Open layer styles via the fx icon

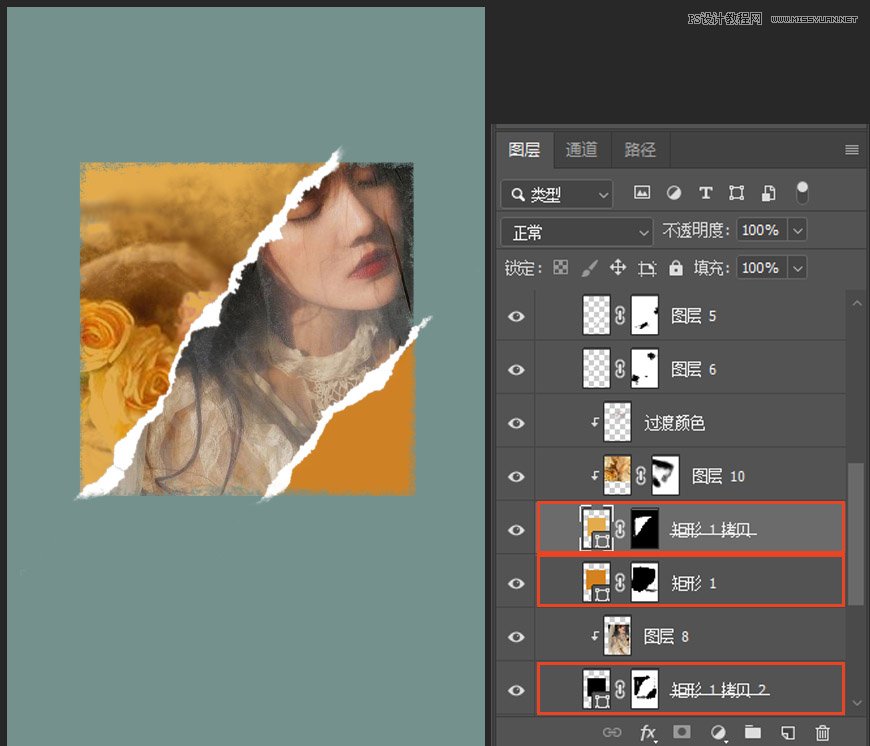647,732
